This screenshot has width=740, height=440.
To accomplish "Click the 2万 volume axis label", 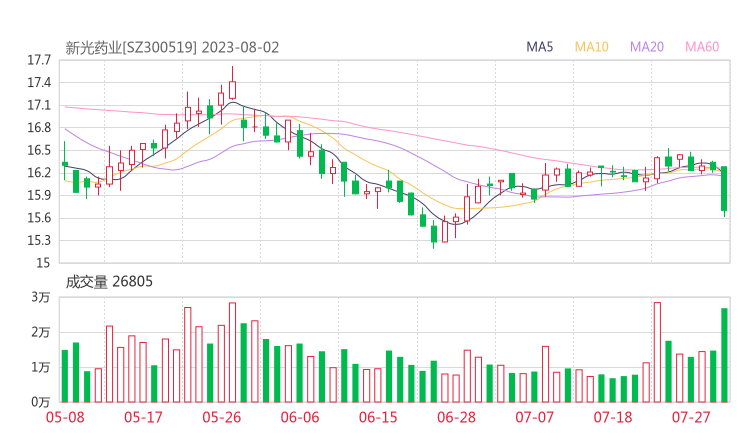I will pyautogui.click(x=41, y=332).
